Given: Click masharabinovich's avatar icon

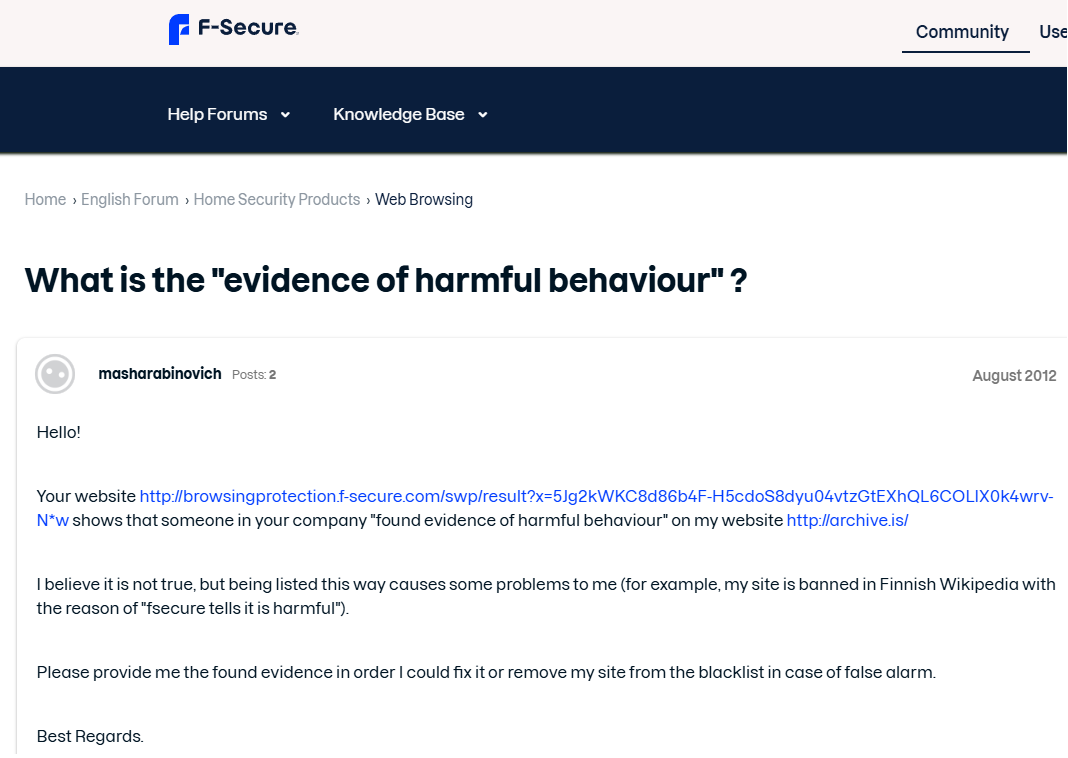Looking at the screenshot, I should pyautogui.click(x=54, y=374).
